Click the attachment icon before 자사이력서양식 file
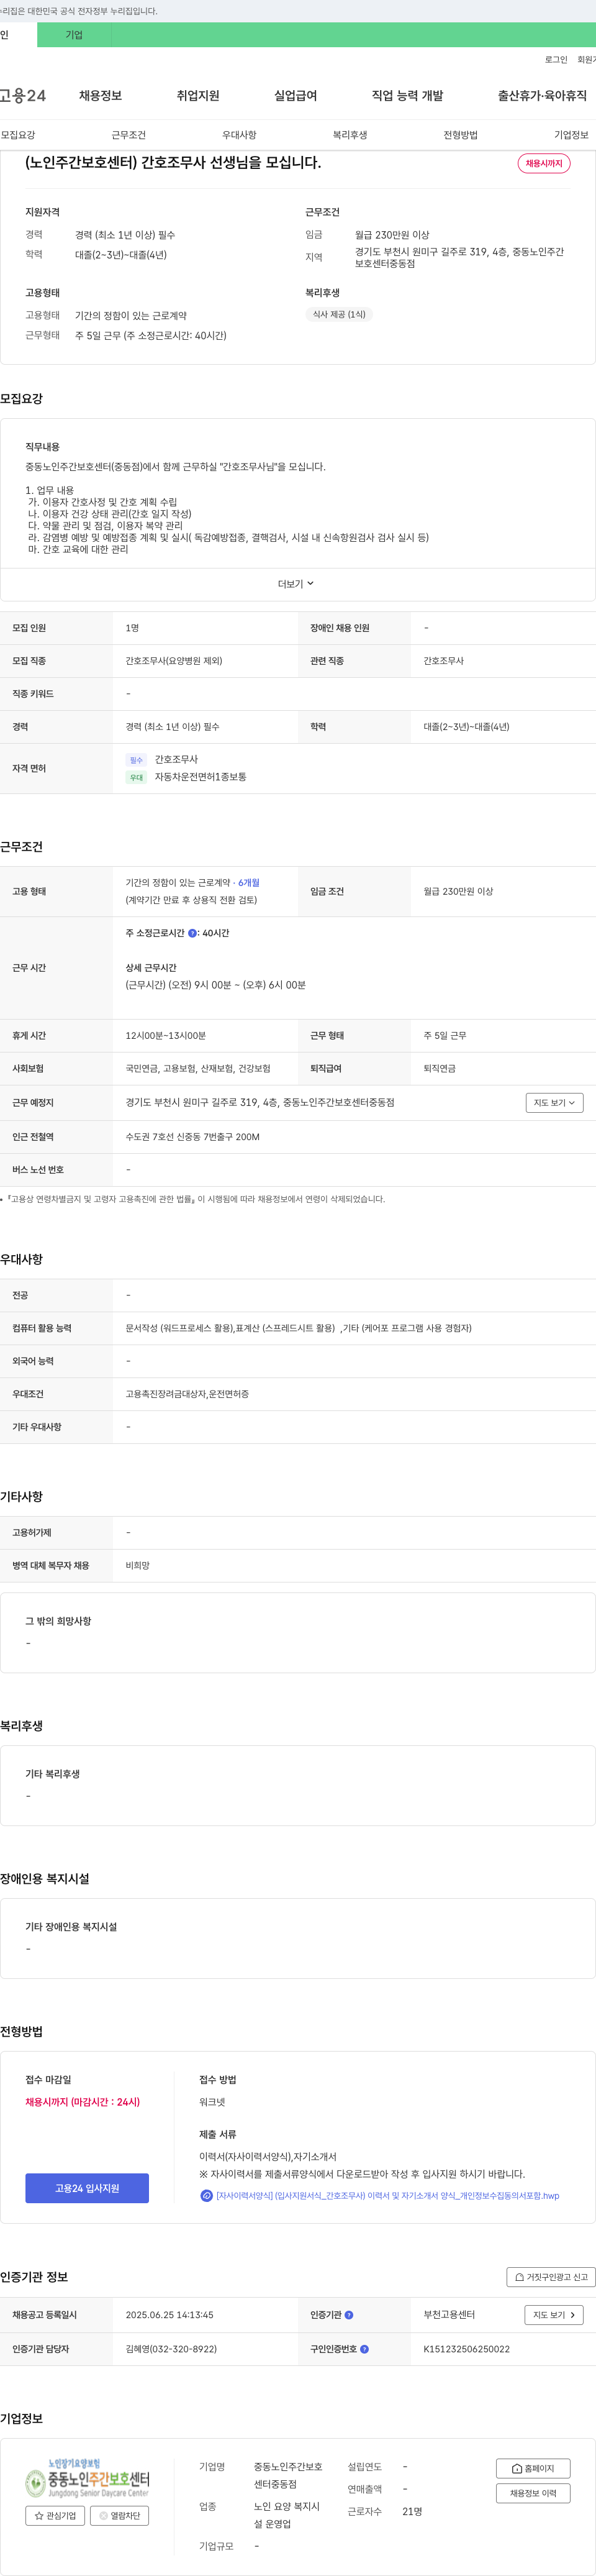Viewport: 596px width, 2576px height. 206,2196
